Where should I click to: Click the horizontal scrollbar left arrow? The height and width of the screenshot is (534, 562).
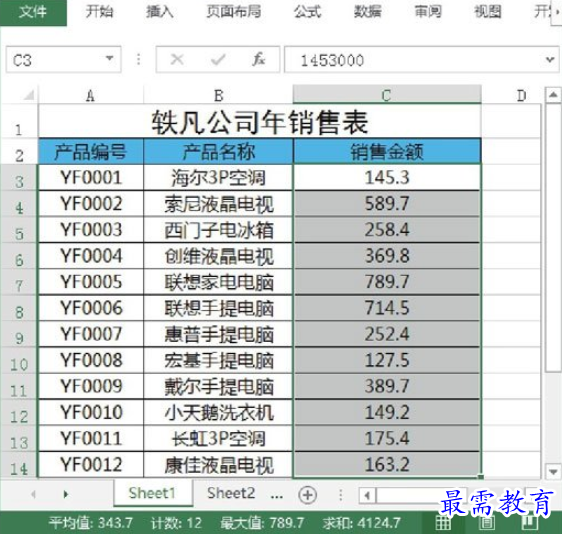coord(367,495)
